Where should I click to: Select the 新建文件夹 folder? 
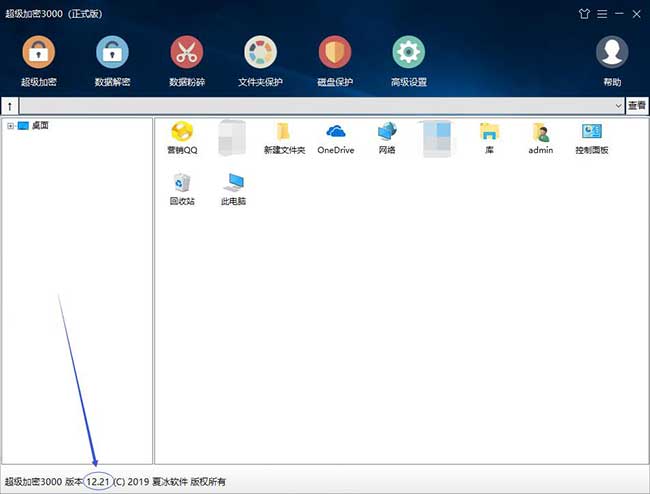coord(284,138)
